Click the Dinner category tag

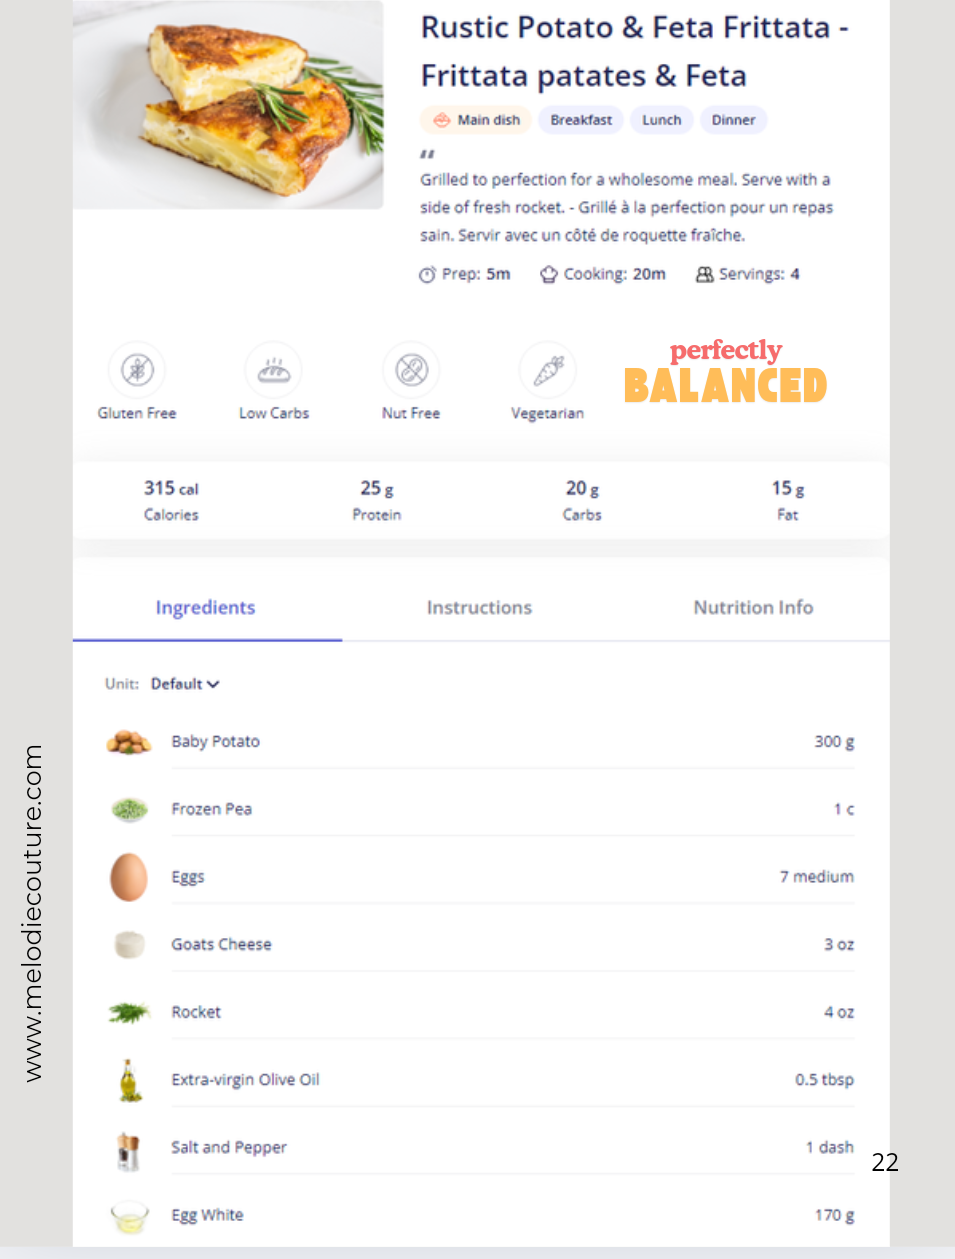coord(733,120)
